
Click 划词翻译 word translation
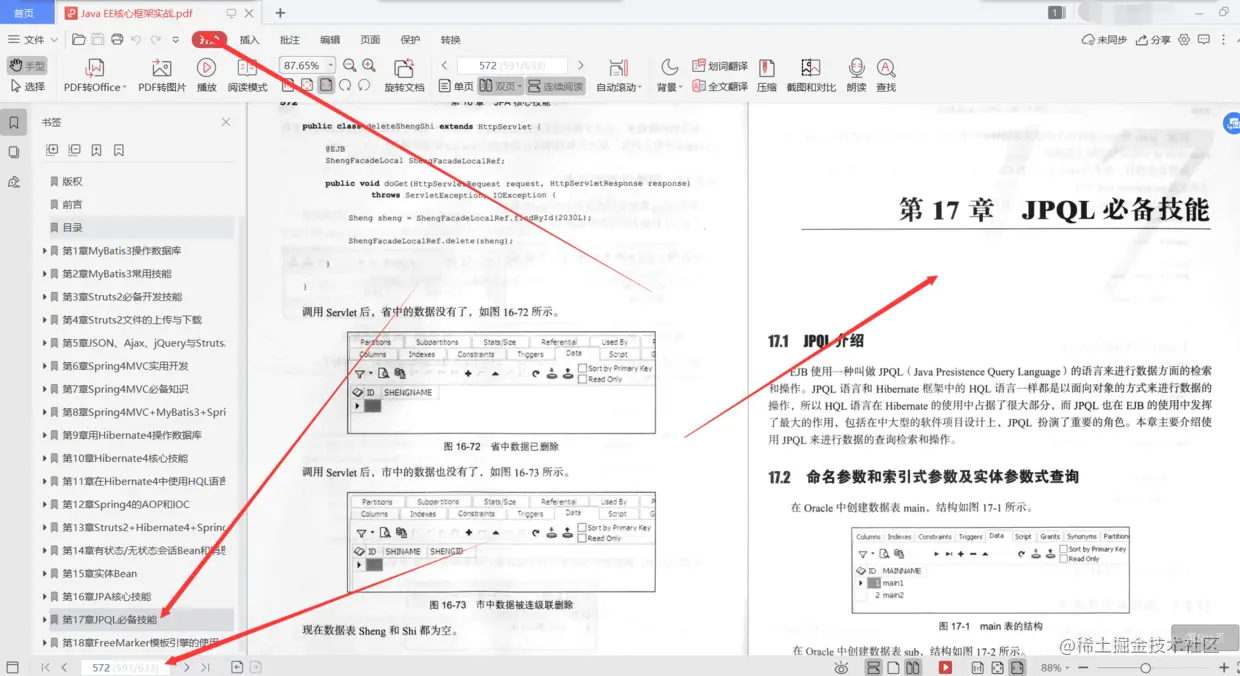tap(720, 66)
